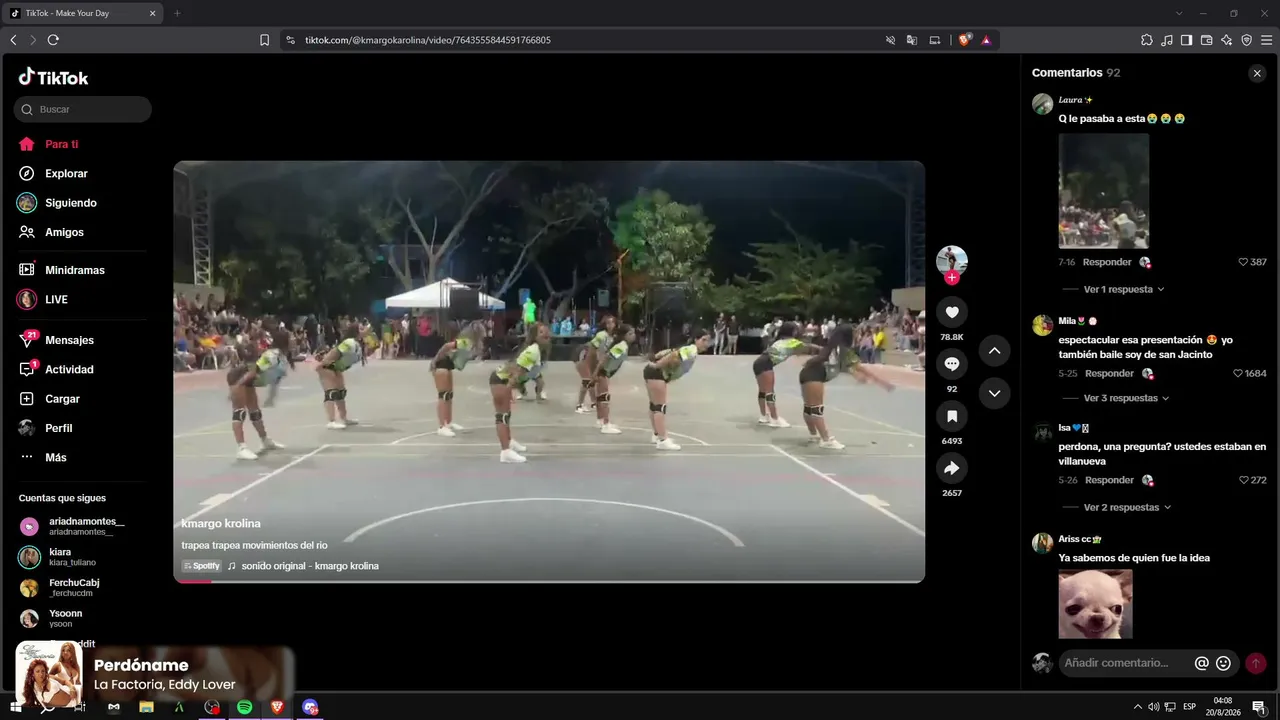The image size is (1280, 720).
Task: Click the mention @ icon in comment box
Action: 1202,663
